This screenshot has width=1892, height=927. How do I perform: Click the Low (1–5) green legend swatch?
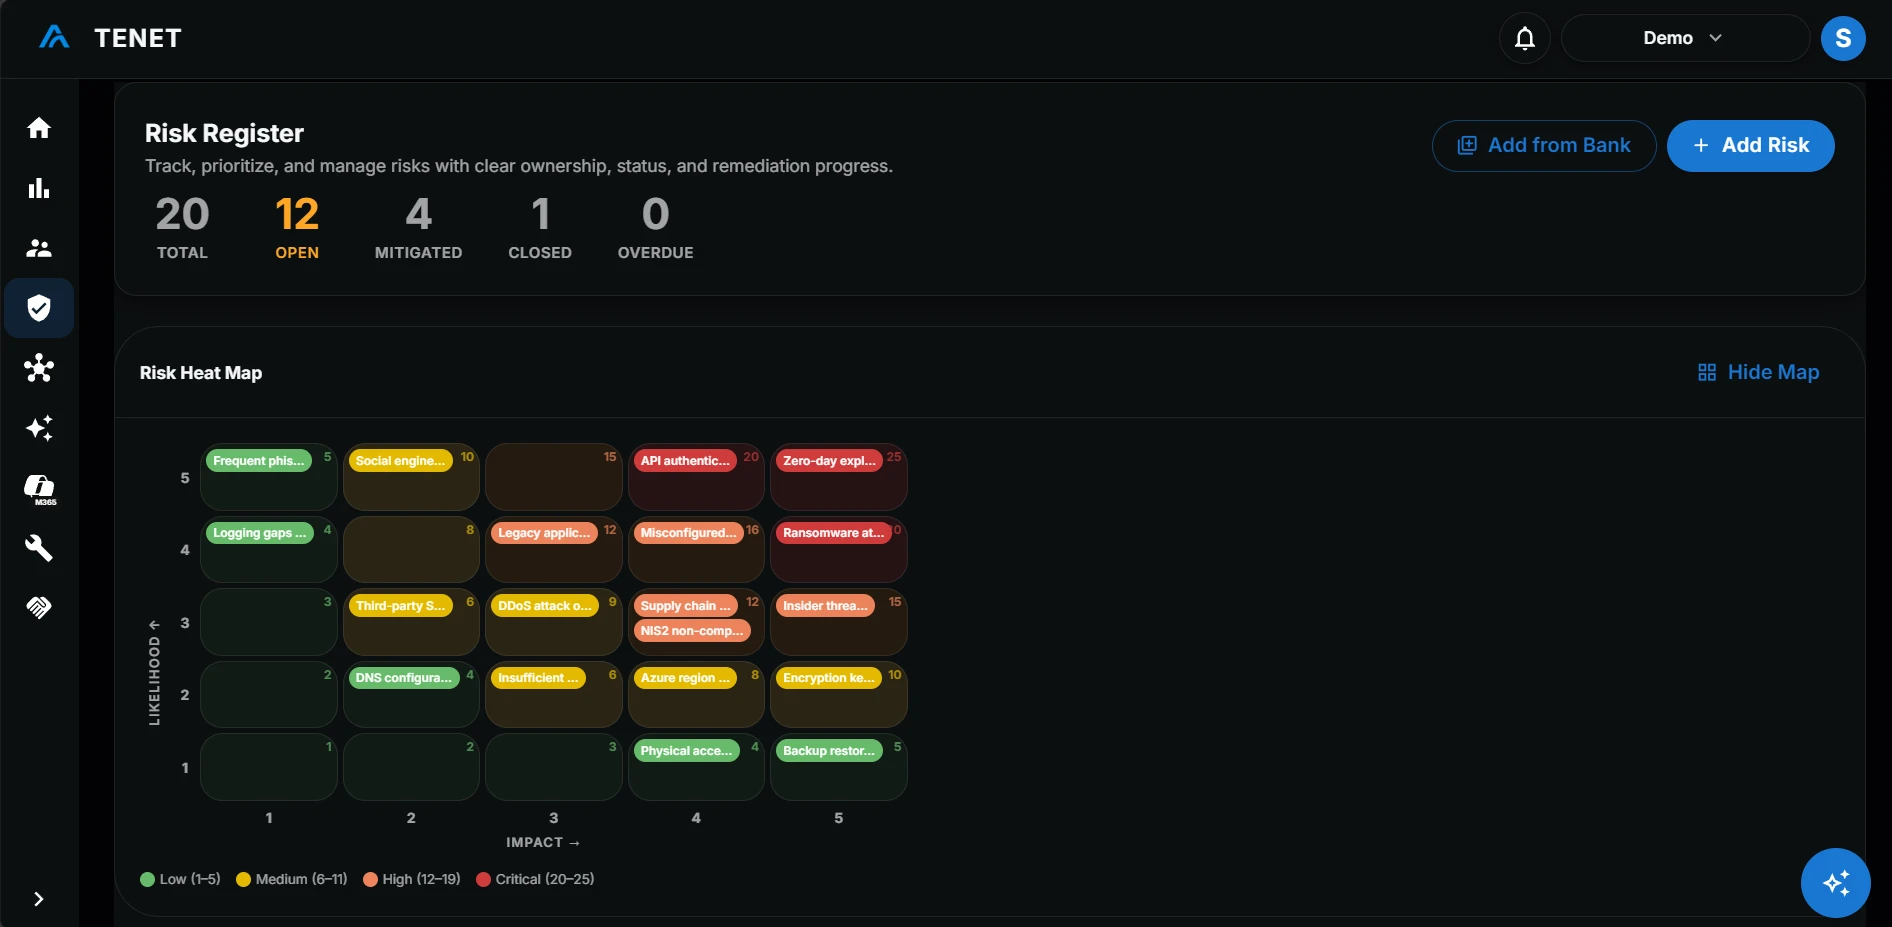pos(148,880)
